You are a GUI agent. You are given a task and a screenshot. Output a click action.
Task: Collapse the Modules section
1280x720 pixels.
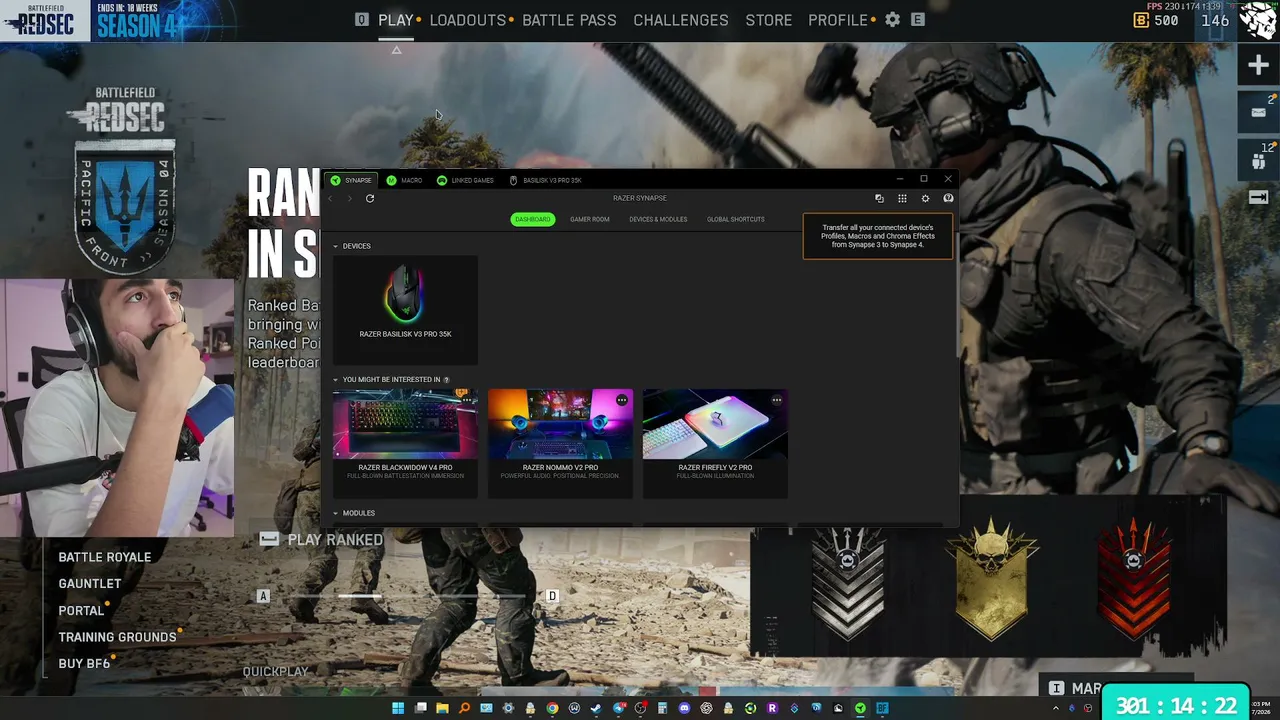336,513
